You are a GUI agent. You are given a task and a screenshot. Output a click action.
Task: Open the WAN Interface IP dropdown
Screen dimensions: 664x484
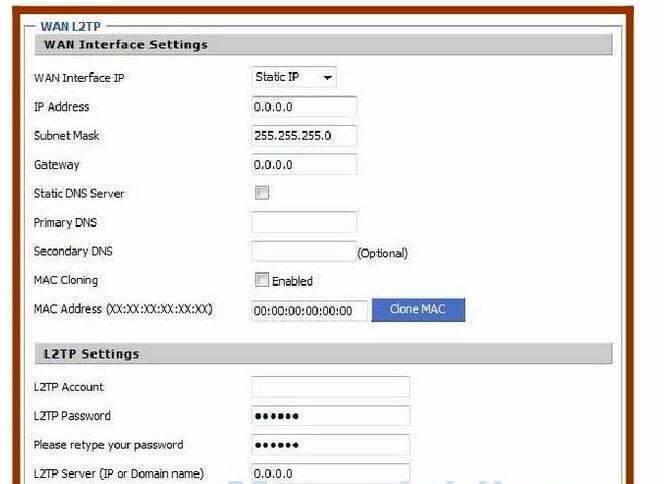click(294, 77)
